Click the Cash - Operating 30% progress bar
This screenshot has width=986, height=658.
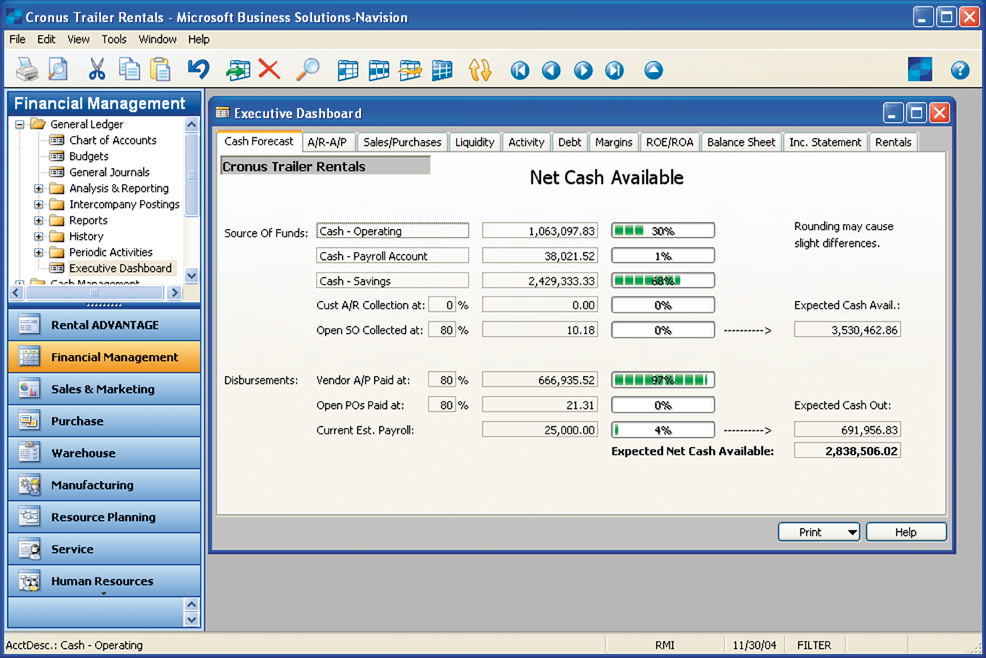tap(663, 230)
